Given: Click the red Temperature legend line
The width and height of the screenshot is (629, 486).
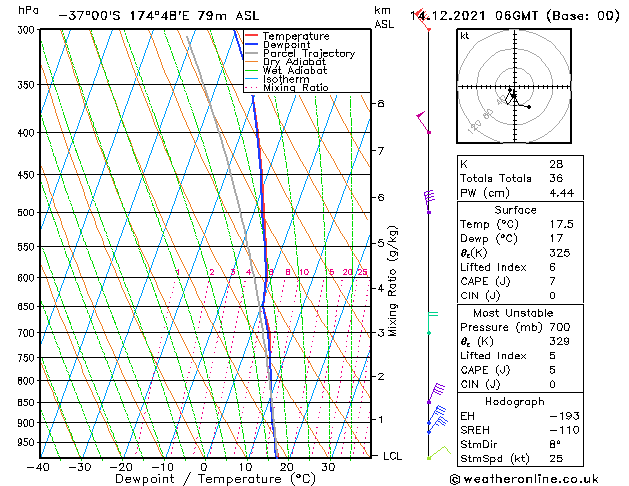Looking at the screenshot, I should click(x=251, y=36).
